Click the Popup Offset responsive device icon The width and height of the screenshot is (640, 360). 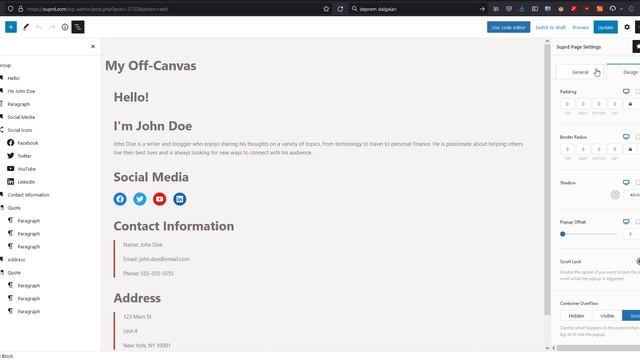[626, 222]
